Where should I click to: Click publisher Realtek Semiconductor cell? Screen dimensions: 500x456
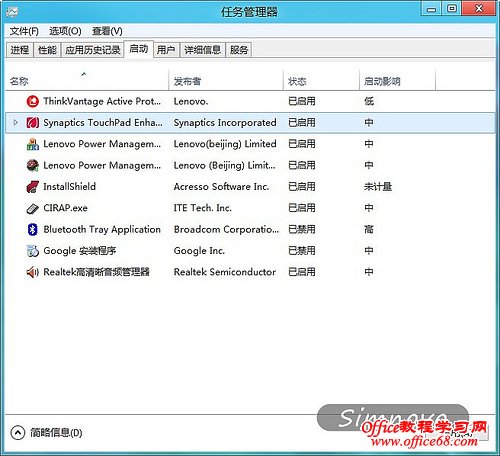pos(225,272)
